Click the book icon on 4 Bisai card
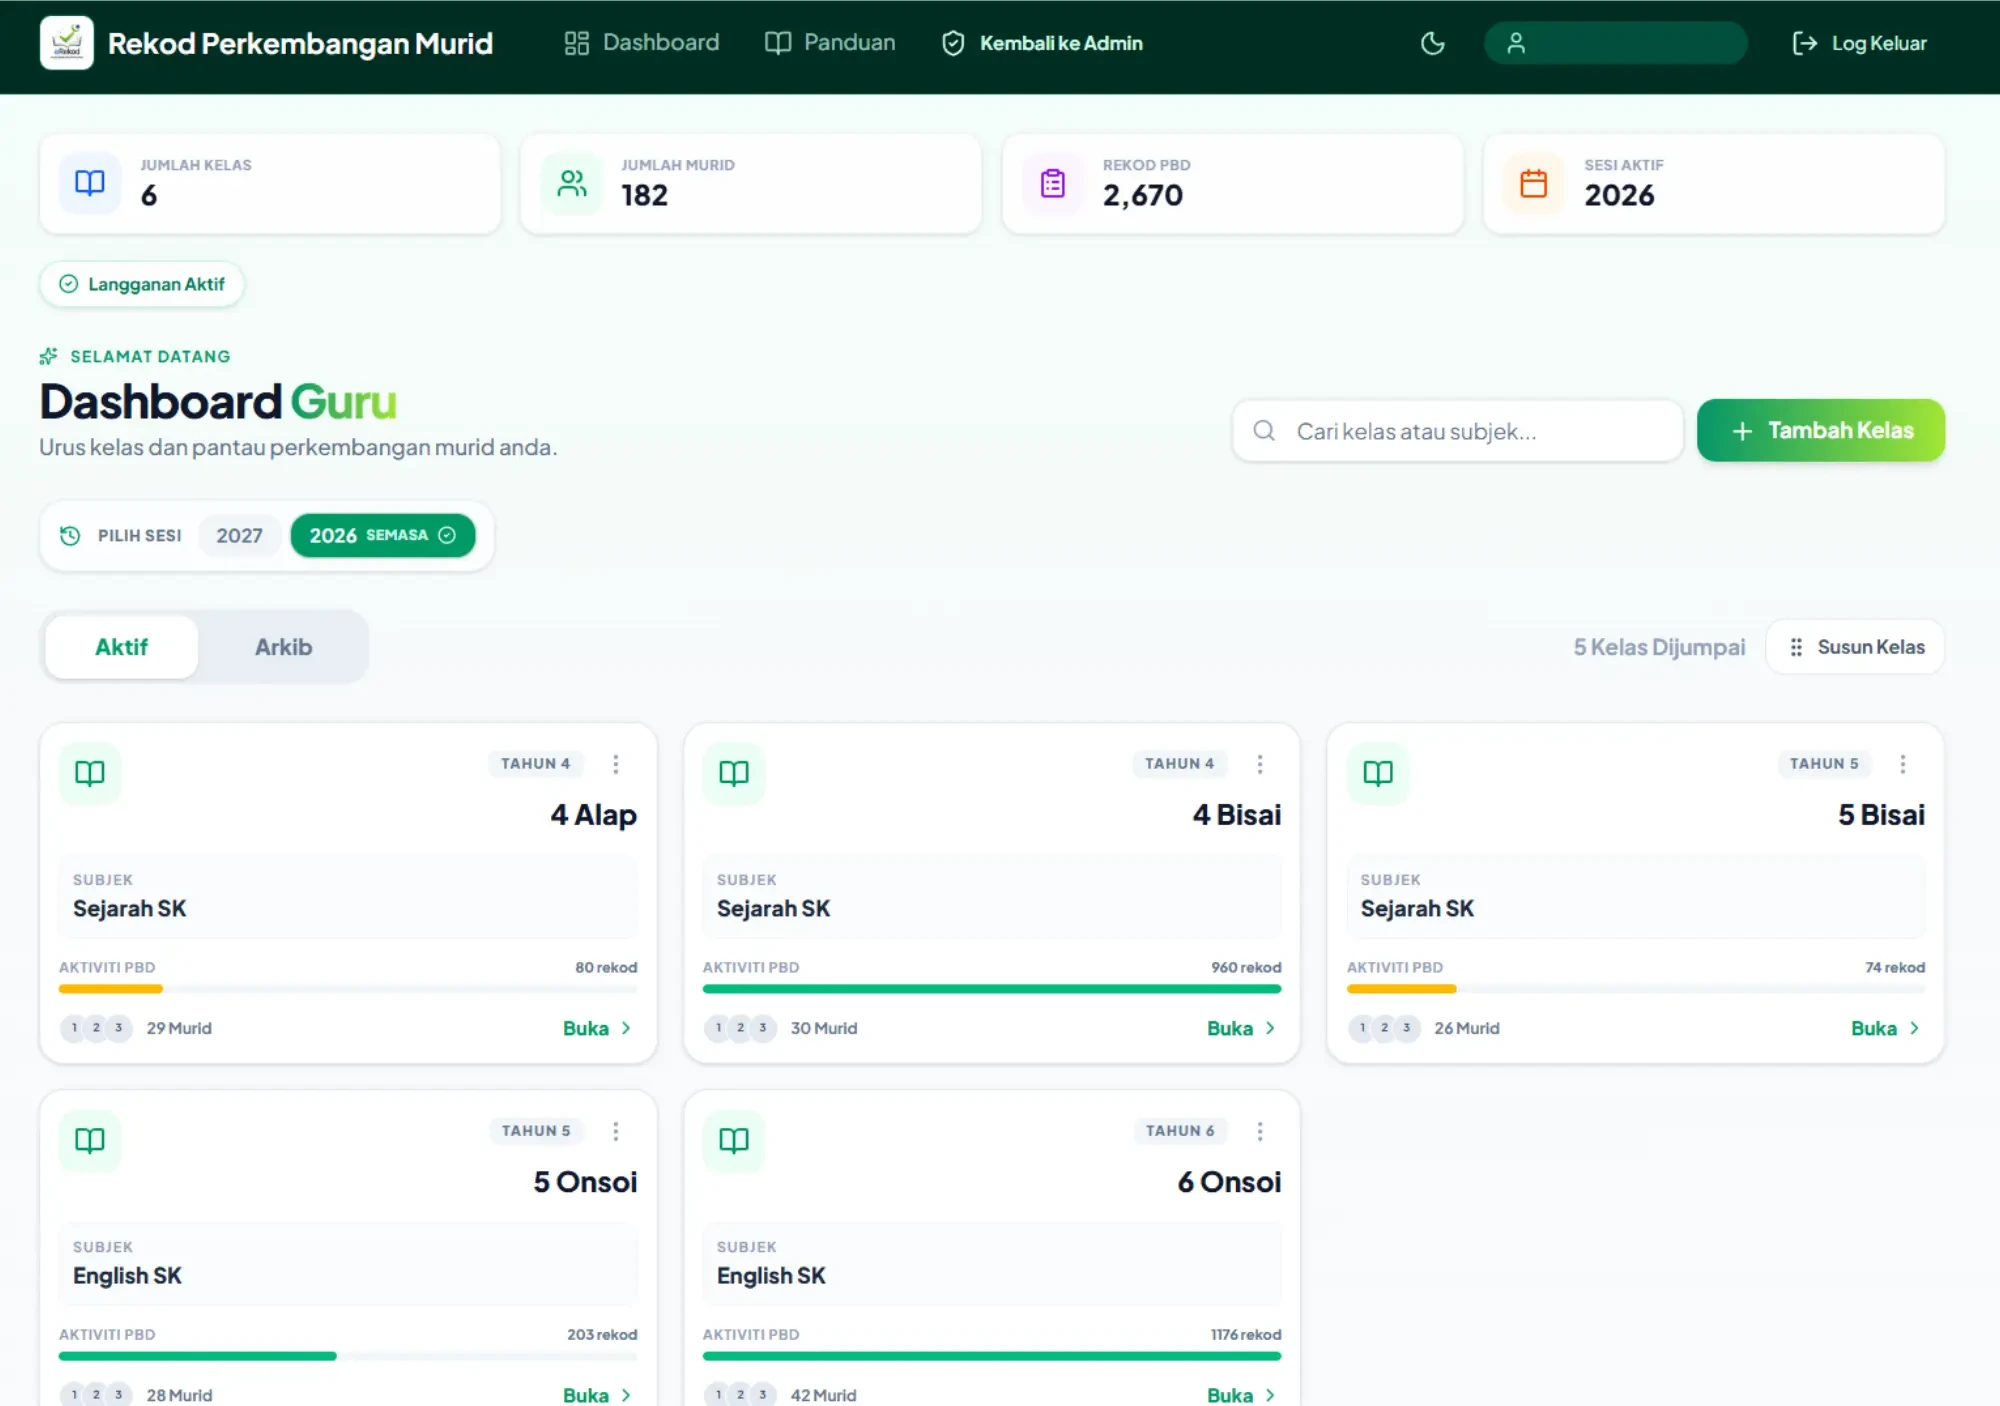 pos(734,773)
